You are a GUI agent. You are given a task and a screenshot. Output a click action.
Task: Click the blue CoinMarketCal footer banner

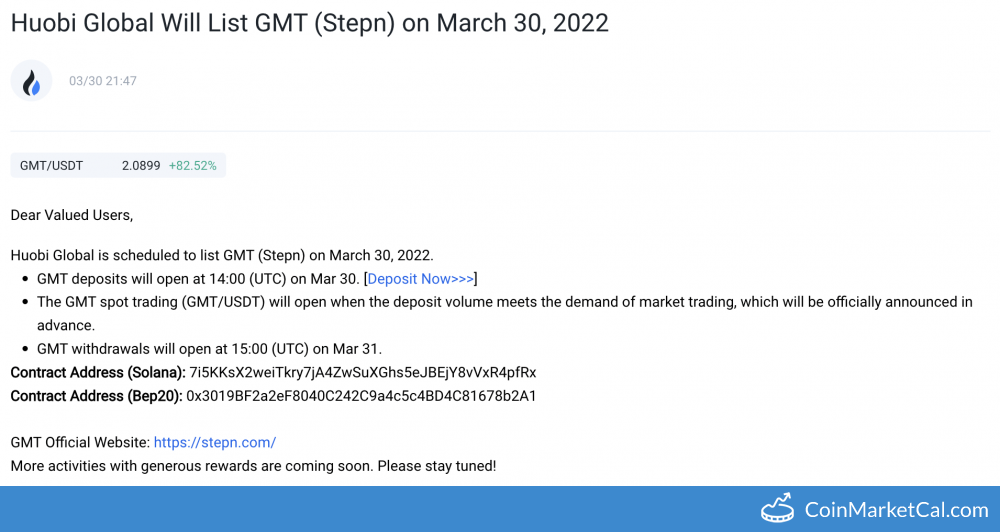tap(500, 509)
